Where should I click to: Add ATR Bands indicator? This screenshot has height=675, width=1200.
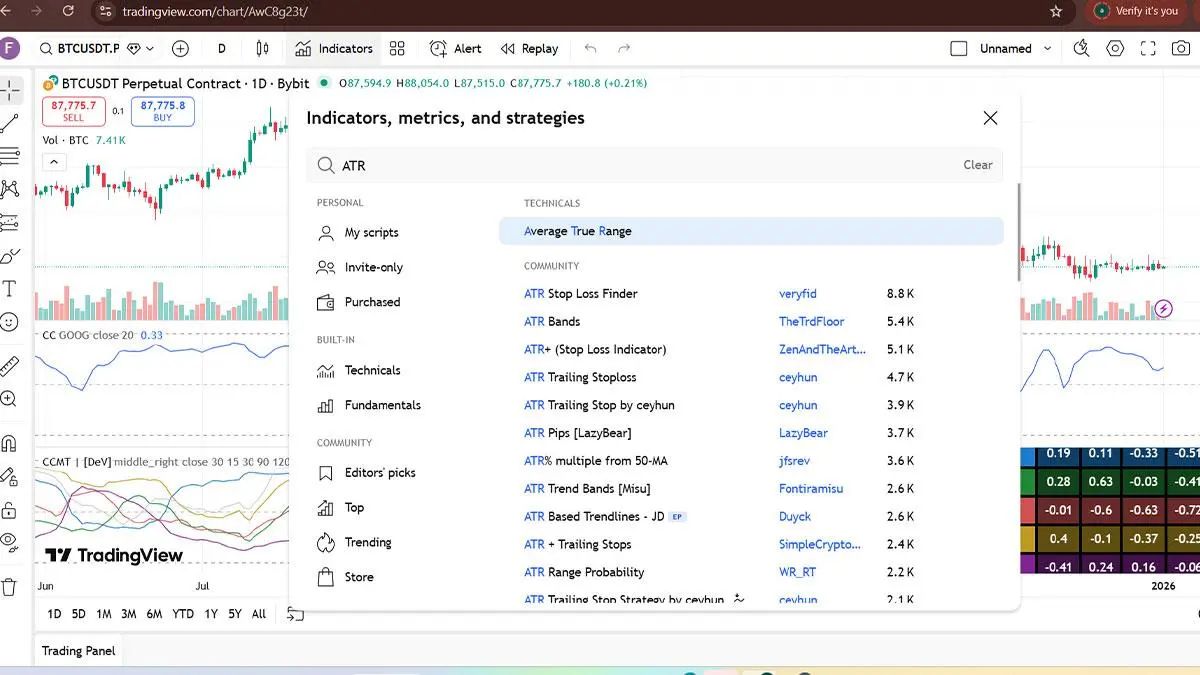[552, 322]
